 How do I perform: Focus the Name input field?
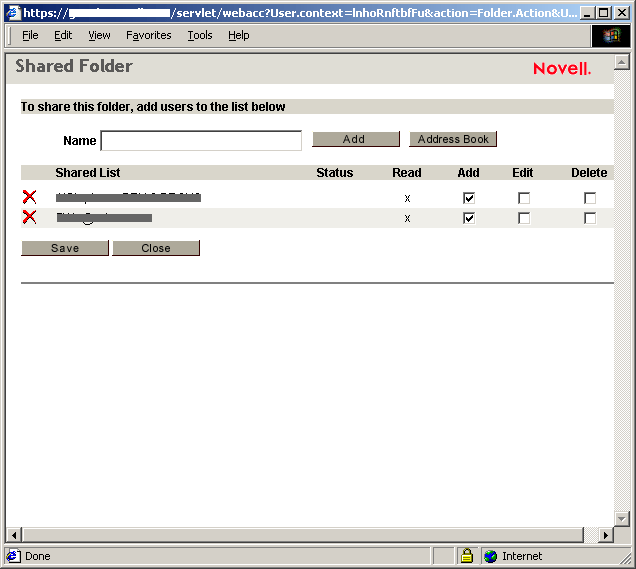click(x=201, y=141)
